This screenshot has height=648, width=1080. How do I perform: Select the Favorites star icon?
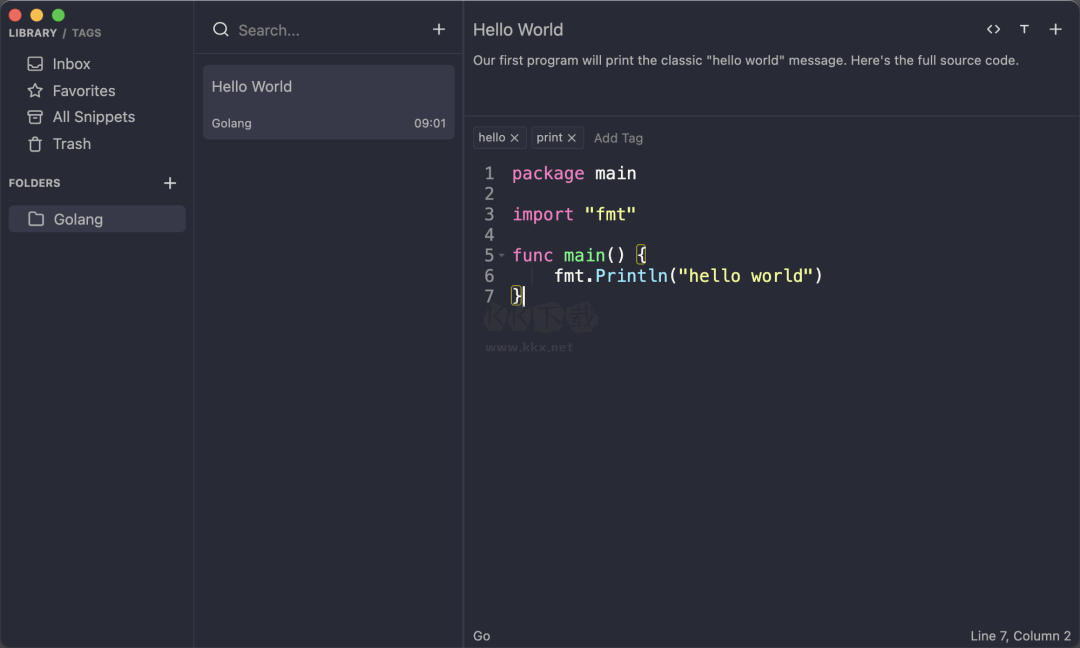pos(34,90)
